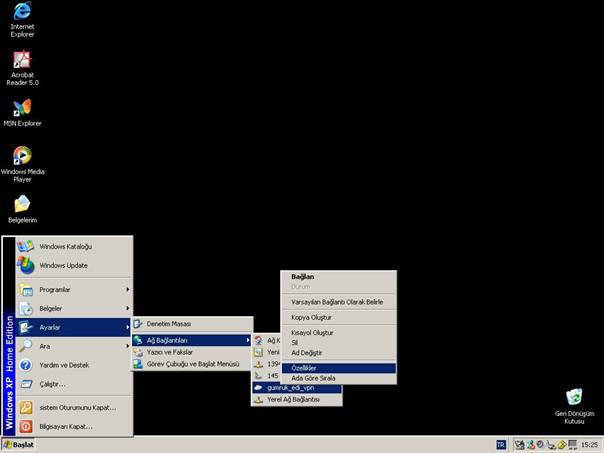604x453 pixels.
Task: Click the Yazıcı ve Fakslar printer icon
Action: [x=138, y=352]
